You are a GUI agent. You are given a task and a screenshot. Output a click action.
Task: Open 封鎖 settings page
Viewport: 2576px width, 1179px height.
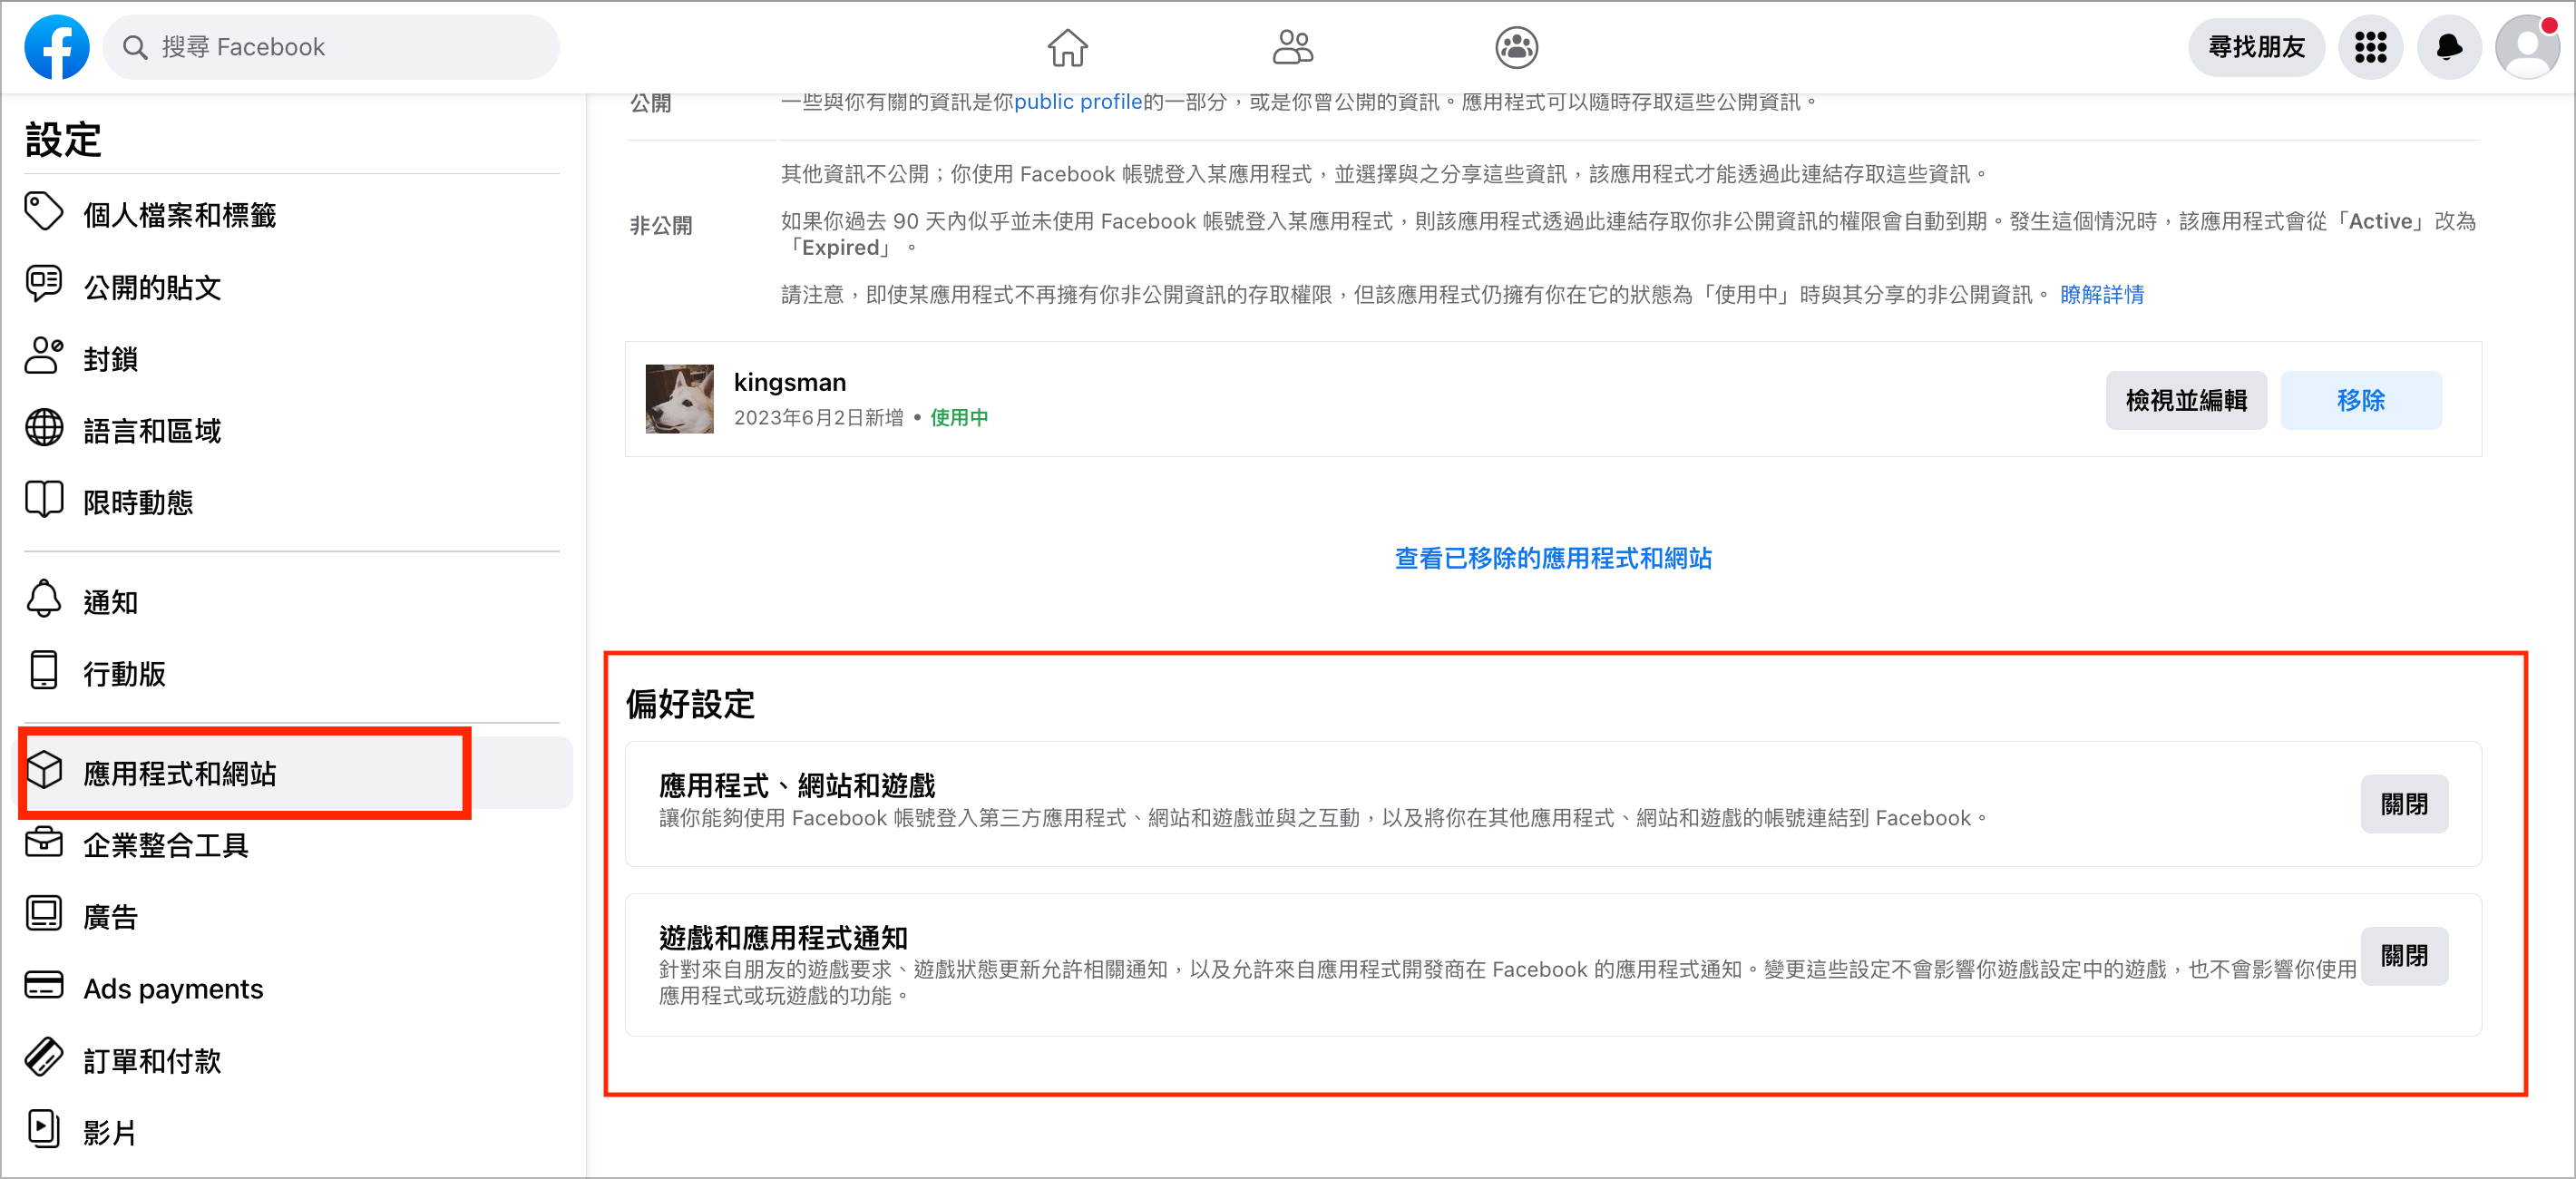coord(292,358)
